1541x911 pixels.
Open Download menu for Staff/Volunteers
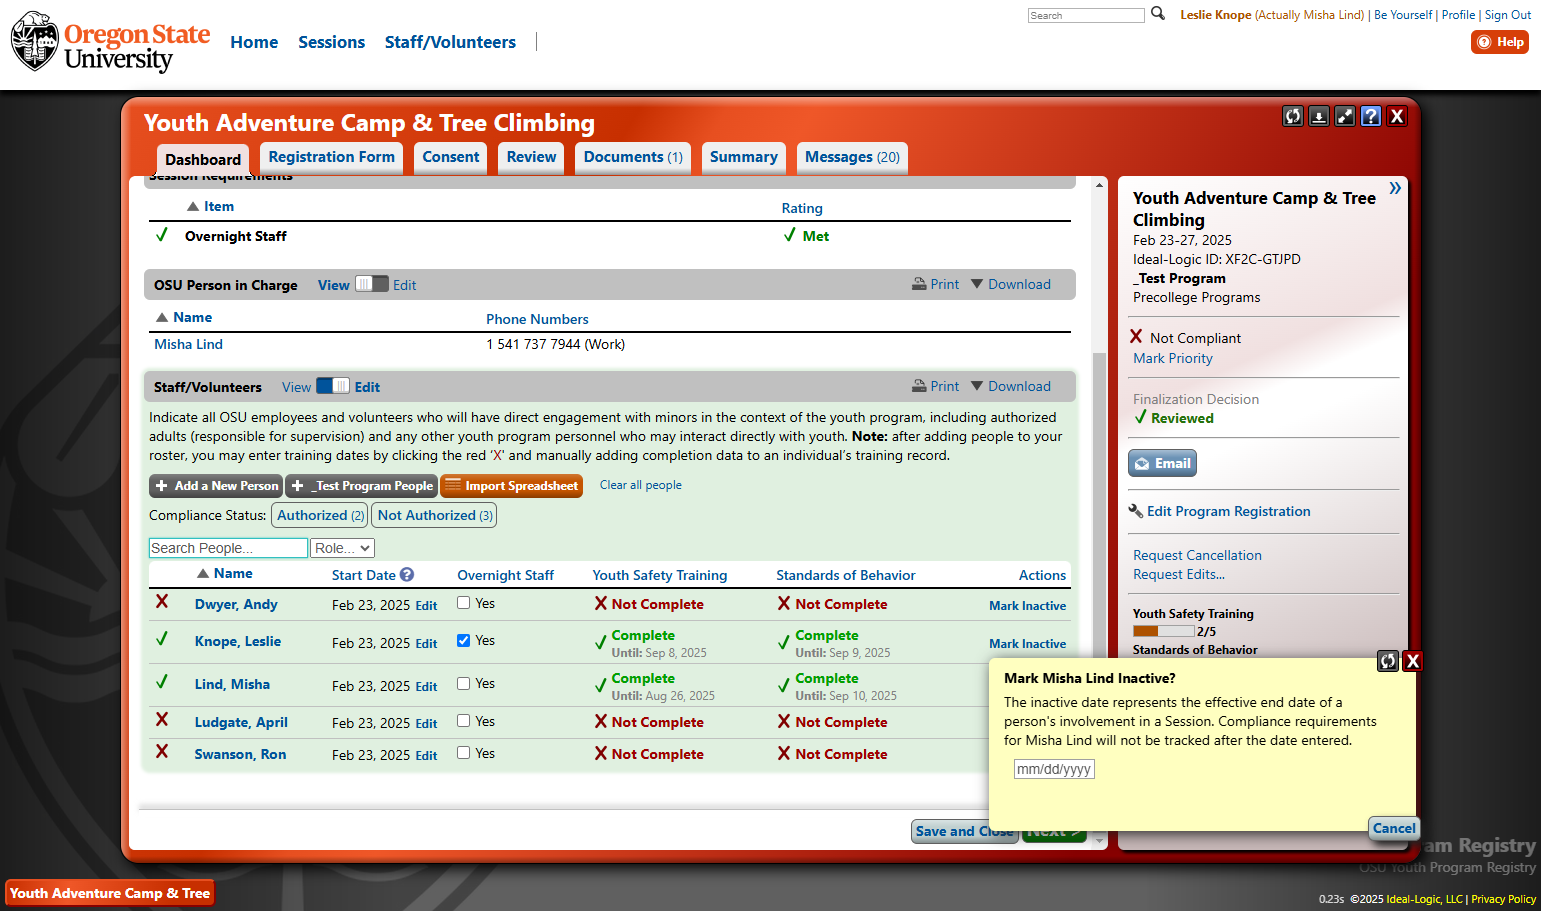pos(1011,386)
